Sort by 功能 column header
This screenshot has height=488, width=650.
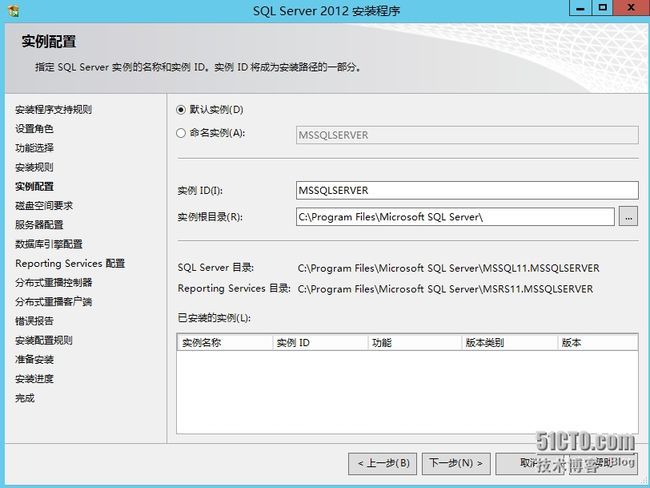[x=415, y=343]
